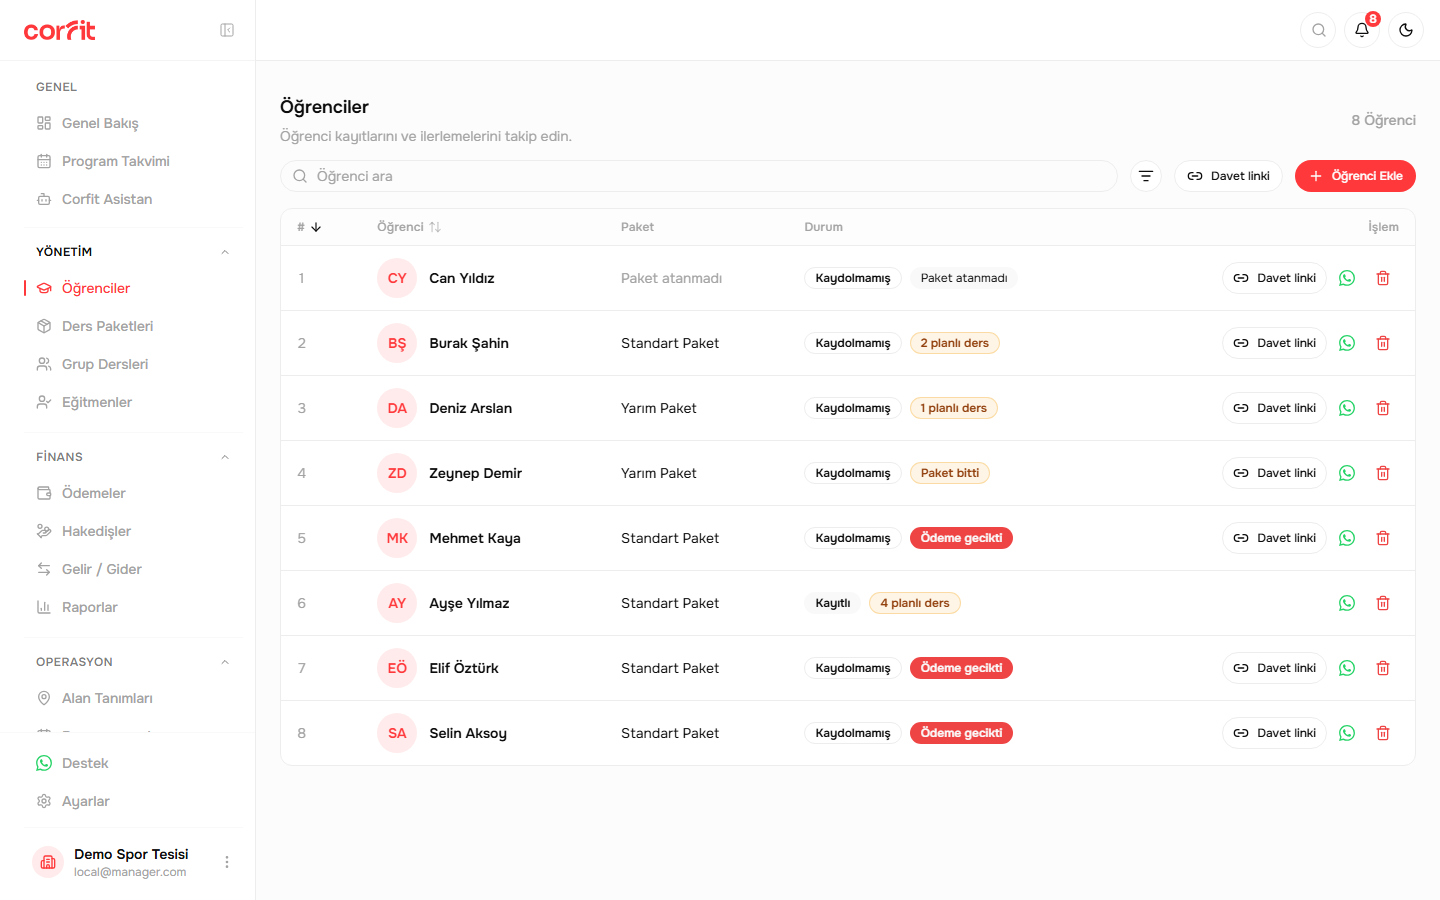Open account options menu beside Demo Spor Tesisi
This screenshot has height=900, width=1440.
(x=227, y=862)
